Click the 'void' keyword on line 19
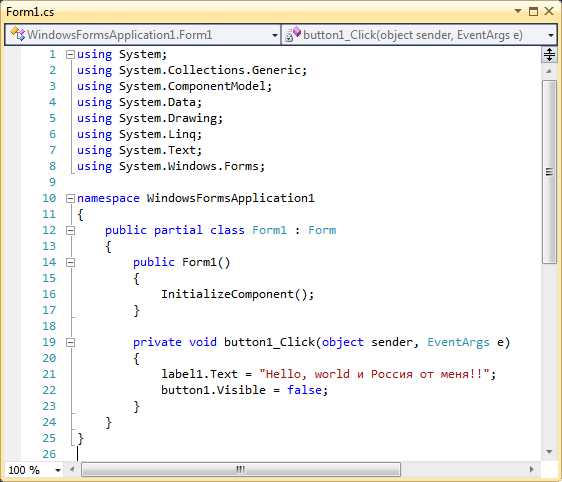562x482 pixels. [x=203, y=343]
